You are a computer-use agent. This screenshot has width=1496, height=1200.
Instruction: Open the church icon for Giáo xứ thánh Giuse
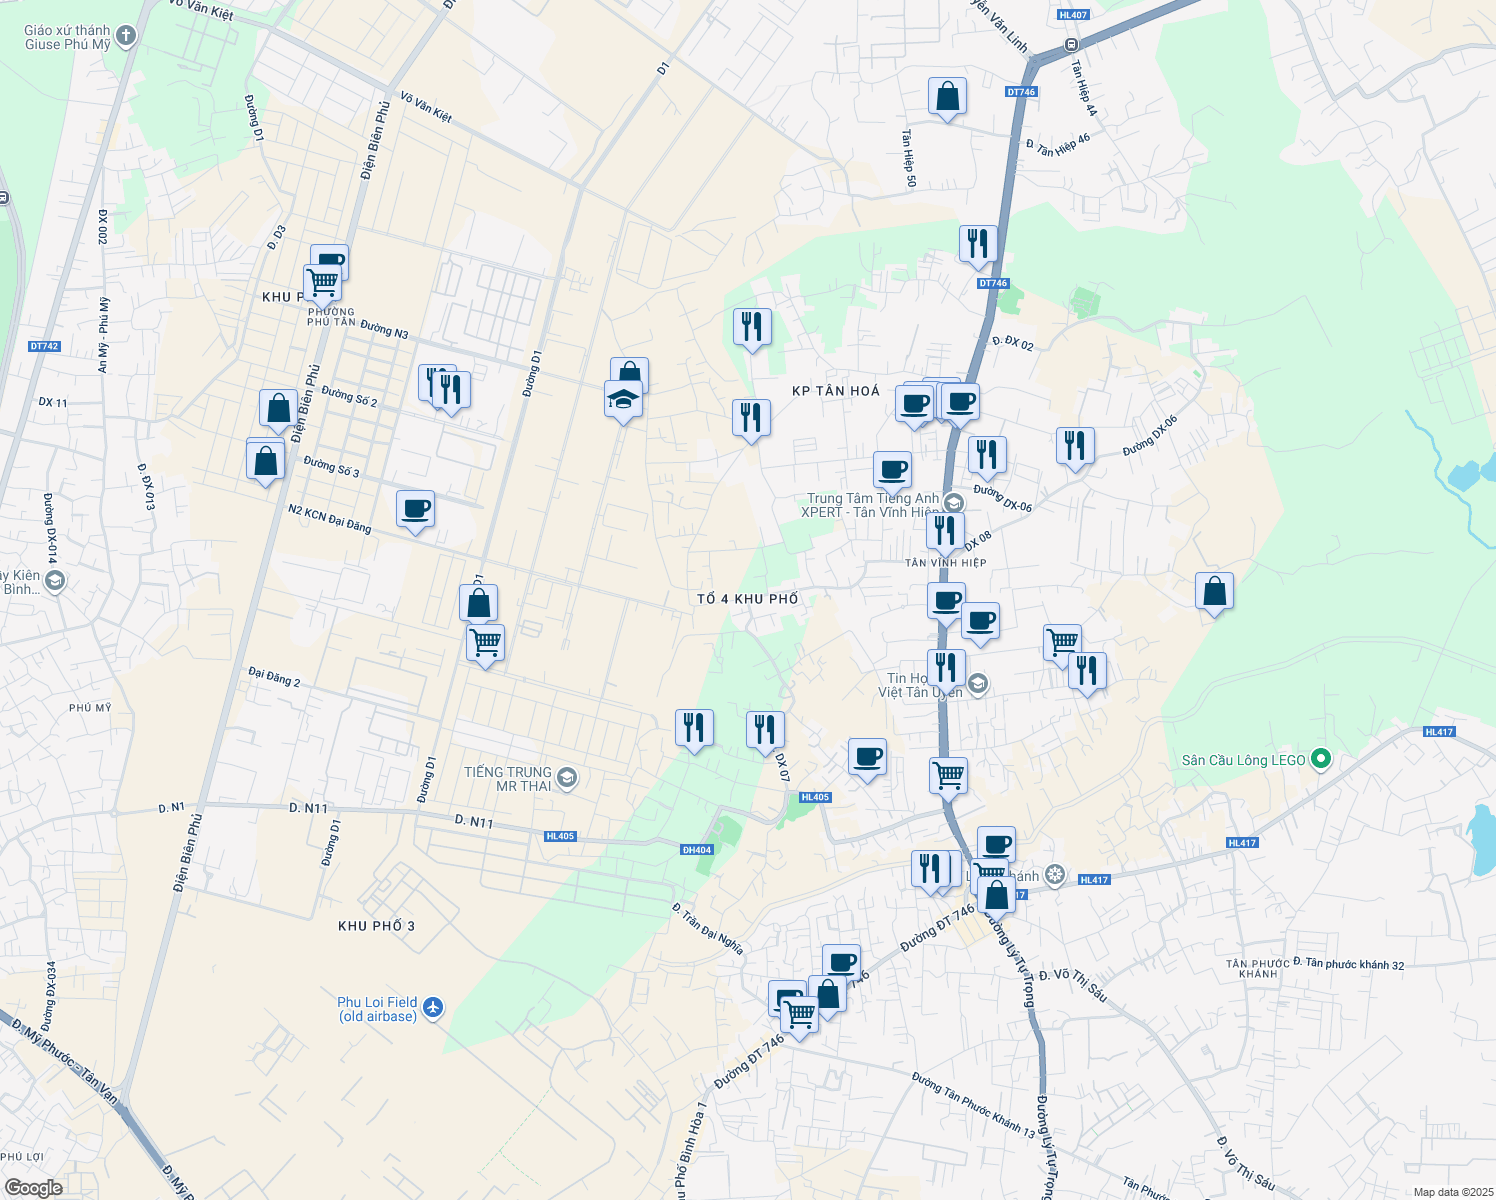pyautogui.click(x=125, y=37)
